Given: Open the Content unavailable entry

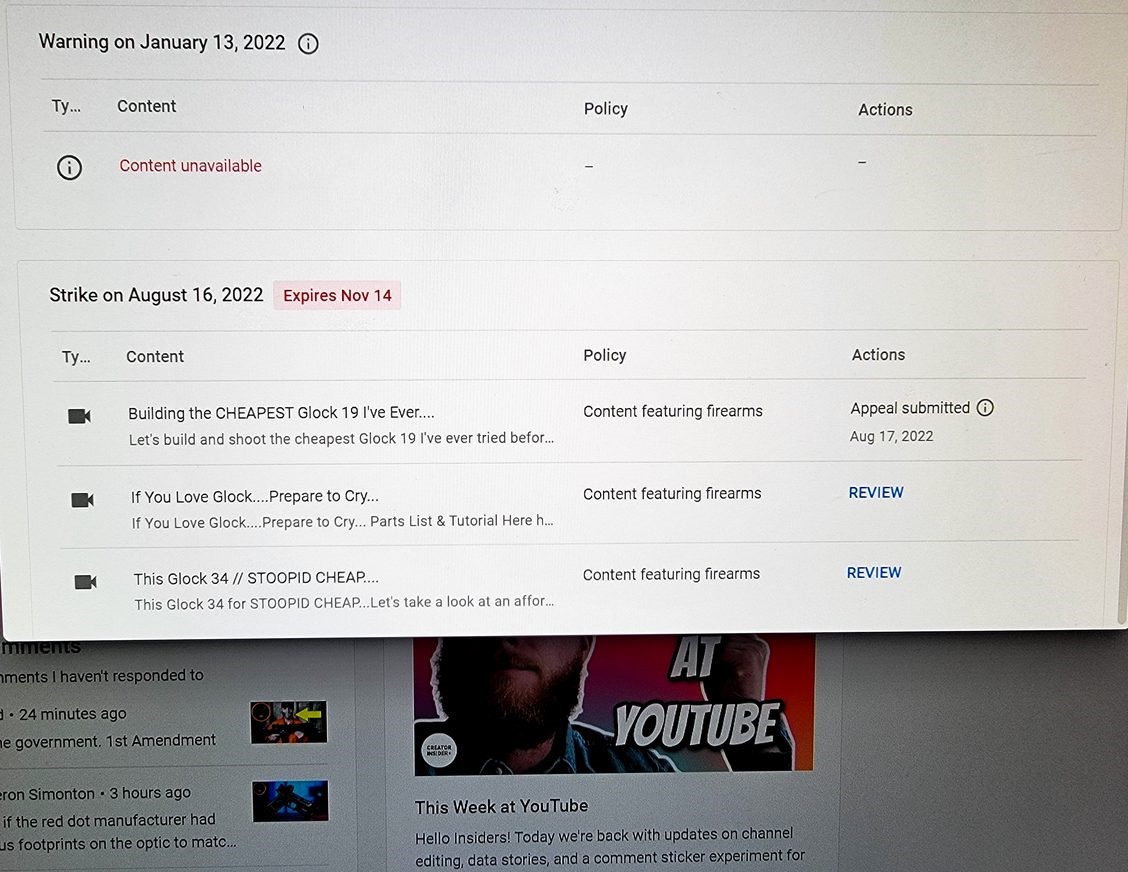Looking at the screenshot, I should coord(191,165).
